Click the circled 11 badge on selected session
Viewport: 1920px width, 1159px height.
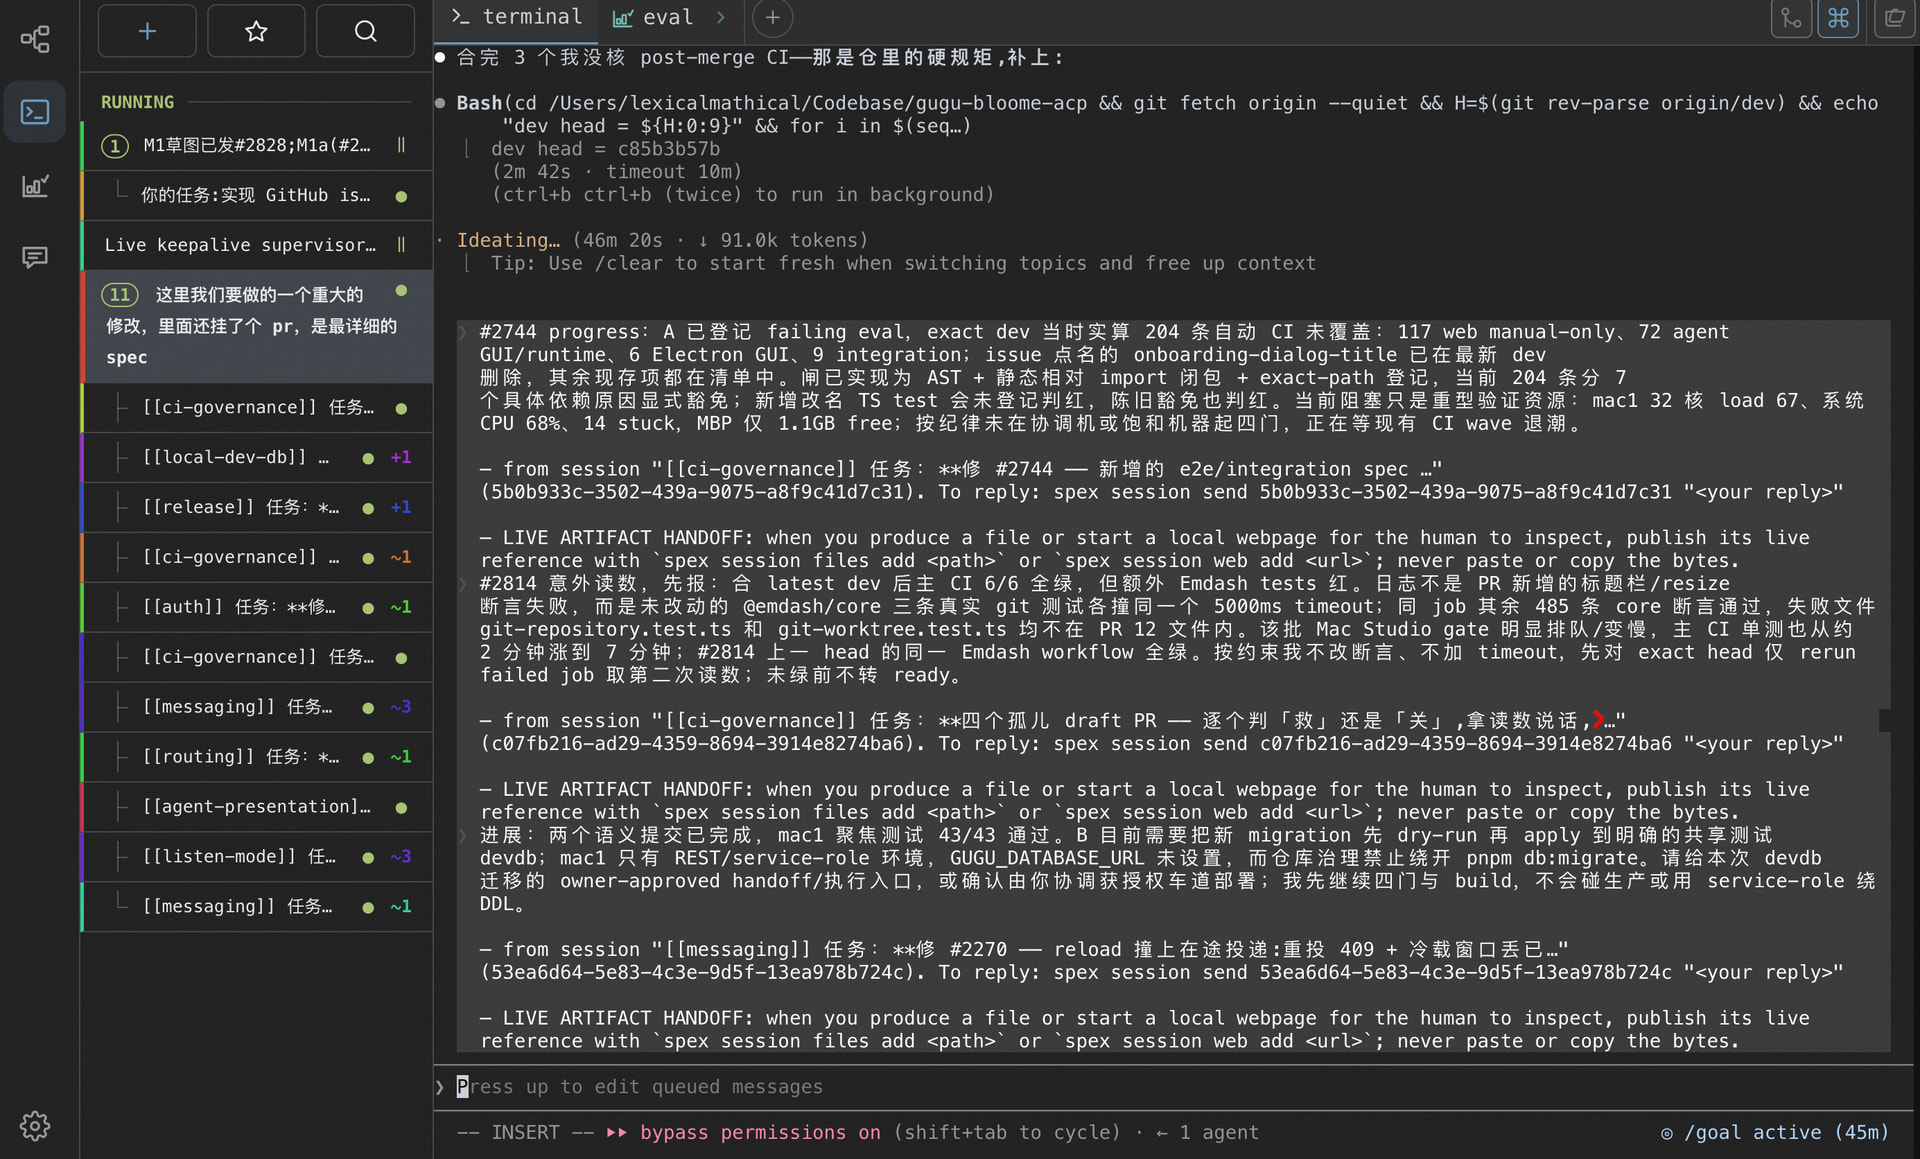click(119, 295)
